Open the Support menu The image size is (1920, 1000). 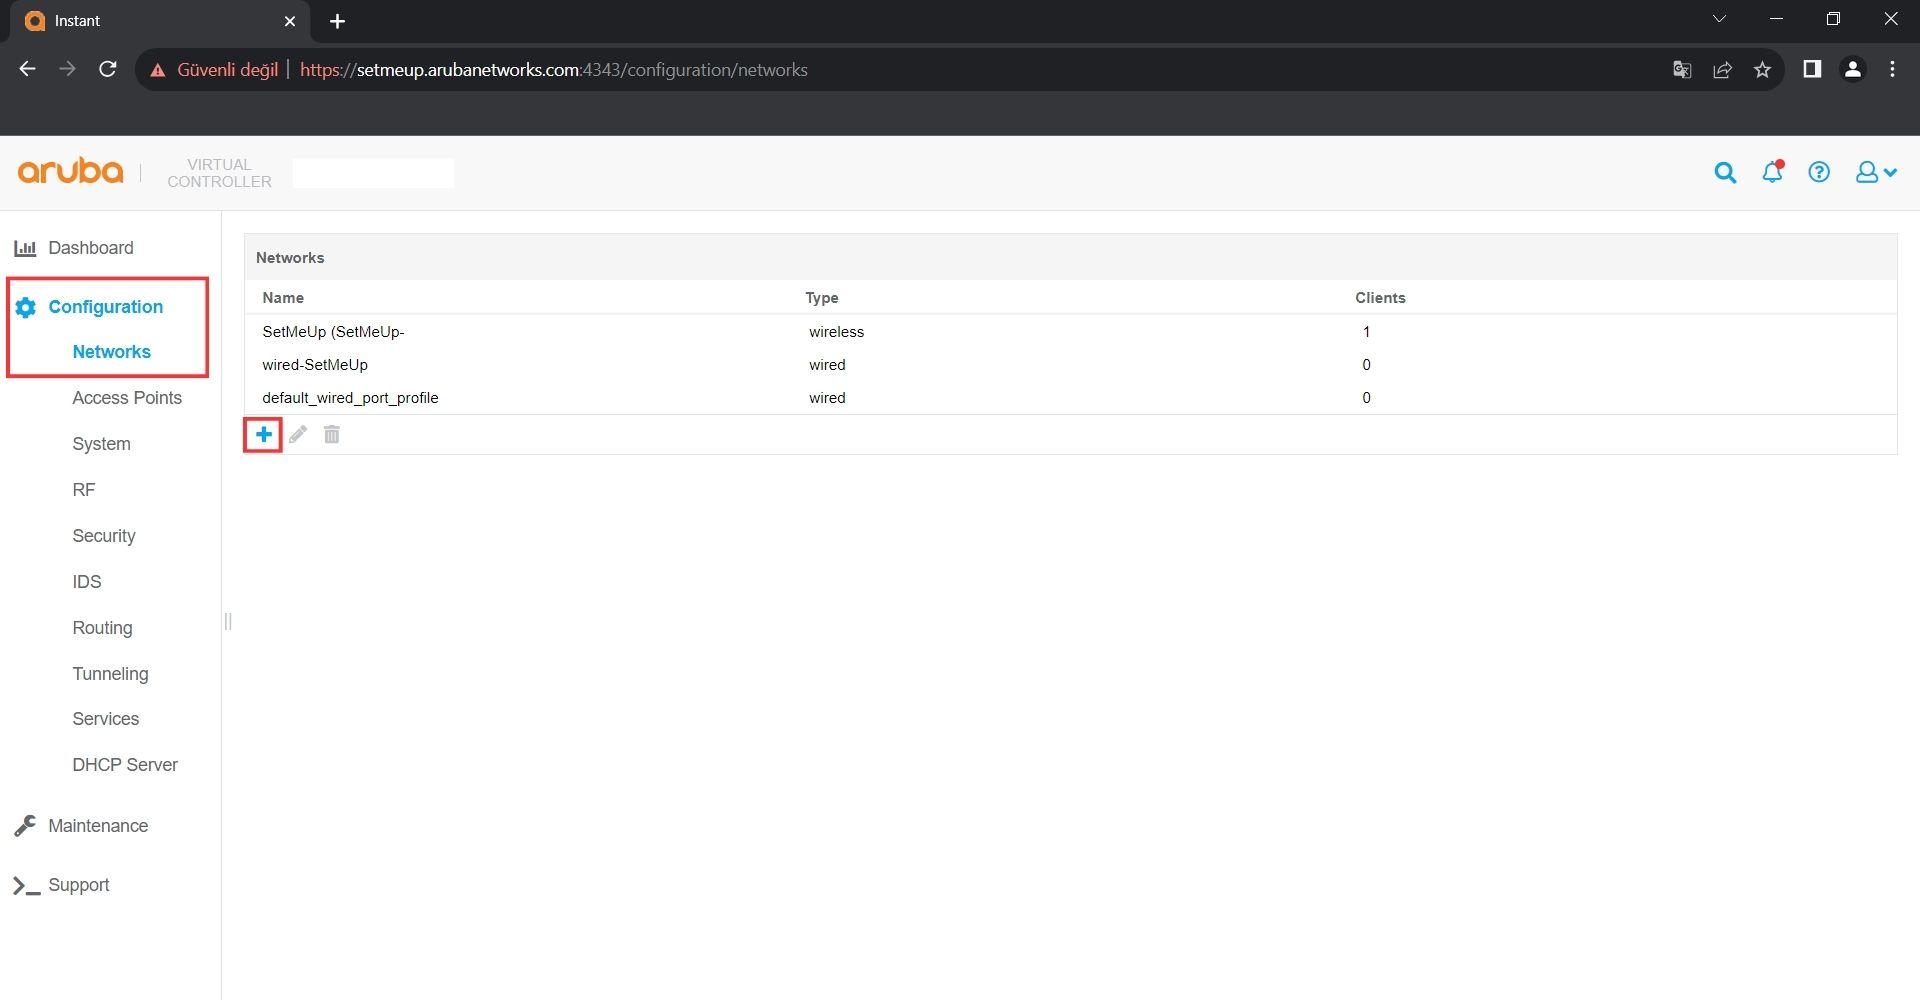click(78, 885)
